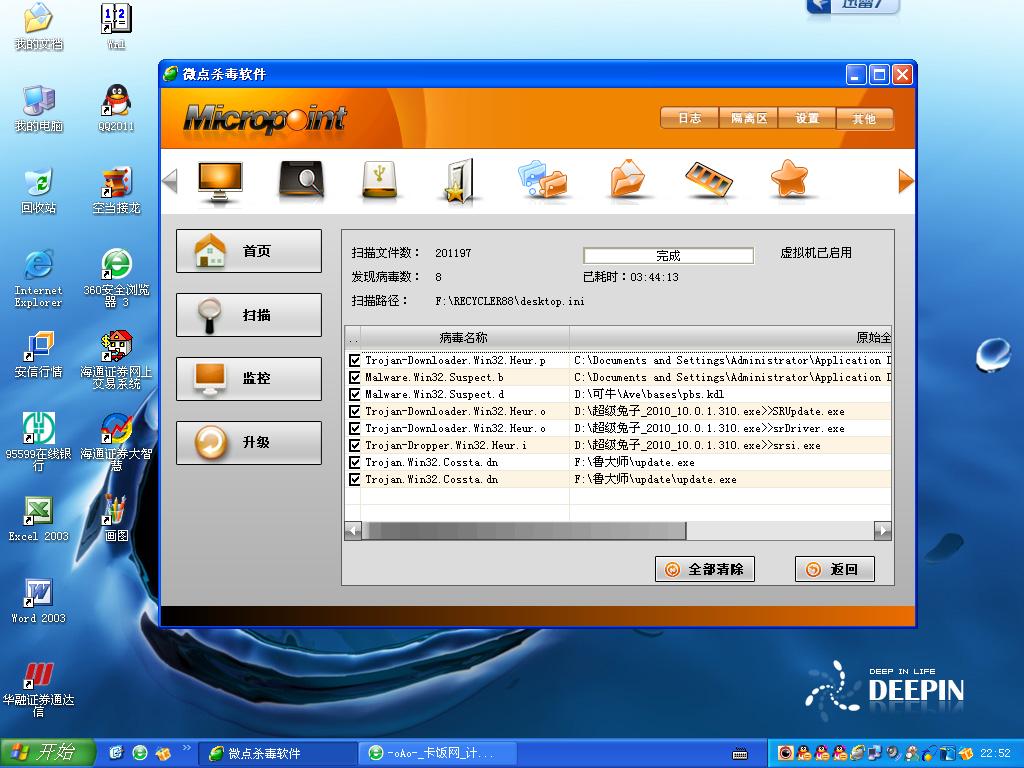The width and height of the screenshot is (1024, 768).
Task: Click the results list scroll-left arrow
Action: click(353, 530)
